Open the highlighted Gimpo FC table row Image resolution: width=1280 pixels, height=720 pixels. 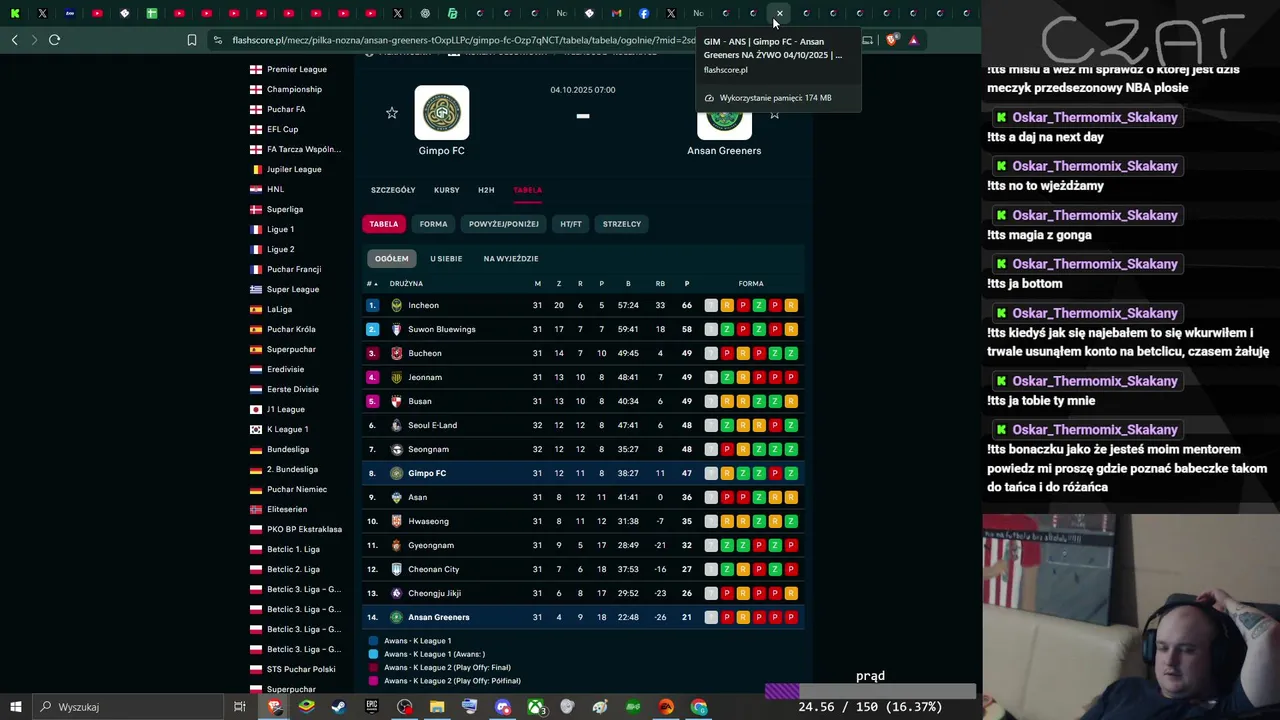(x=583, y=473)
